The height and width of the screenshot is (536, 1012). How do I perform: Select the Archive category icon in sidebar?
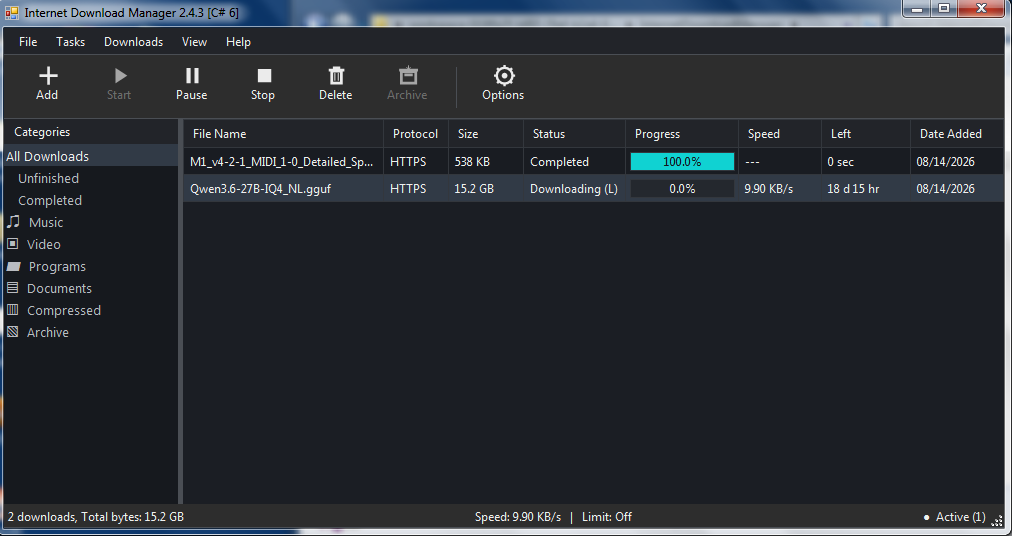[x=12, y=332]
